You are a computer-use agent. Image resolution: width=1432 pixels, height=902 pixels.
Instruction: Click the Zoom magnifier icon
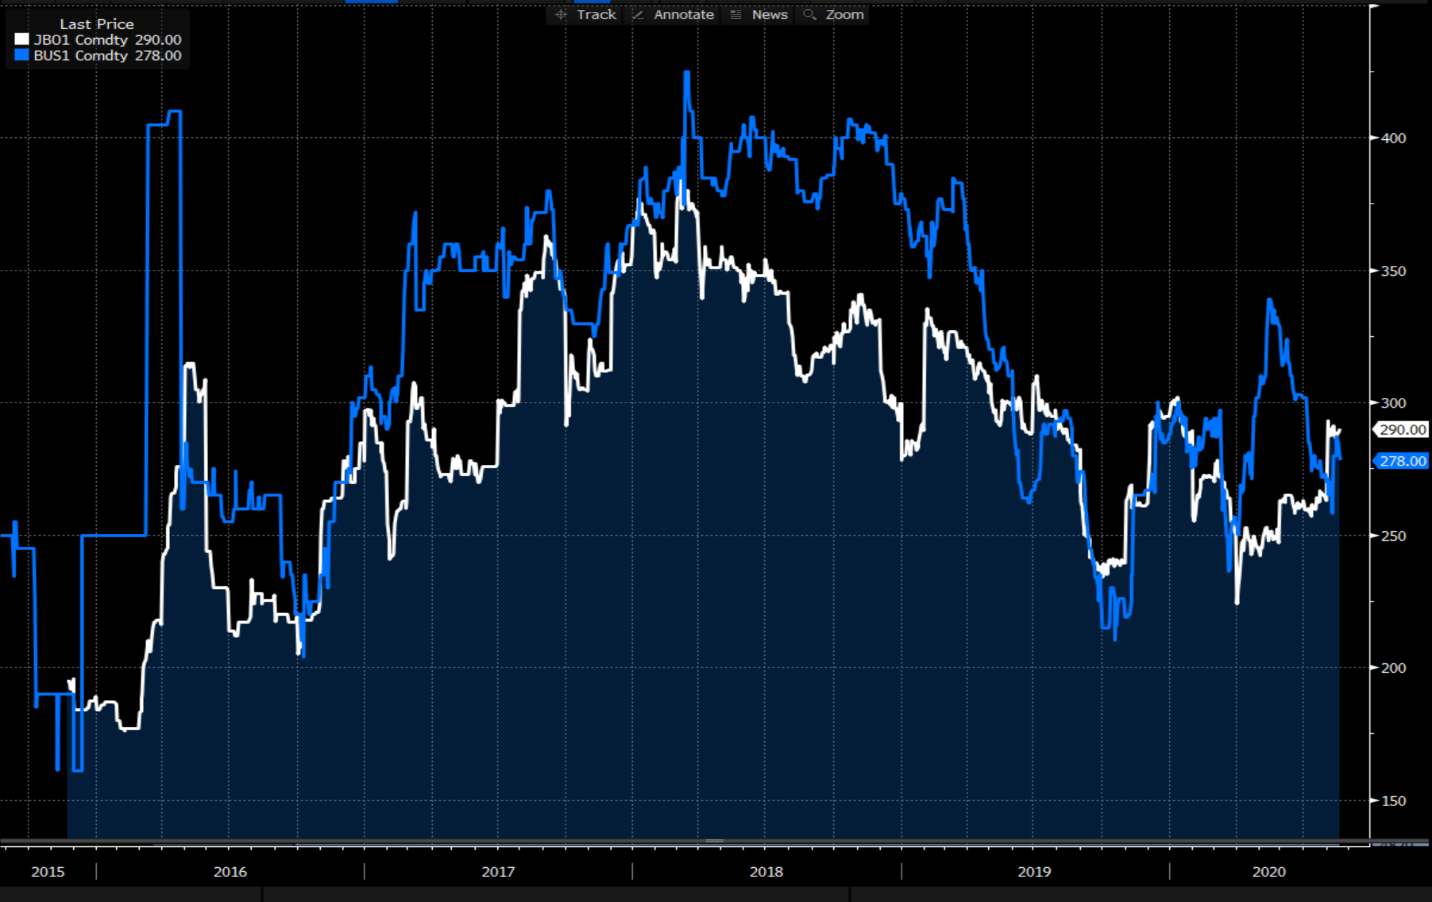click(810, 15)
